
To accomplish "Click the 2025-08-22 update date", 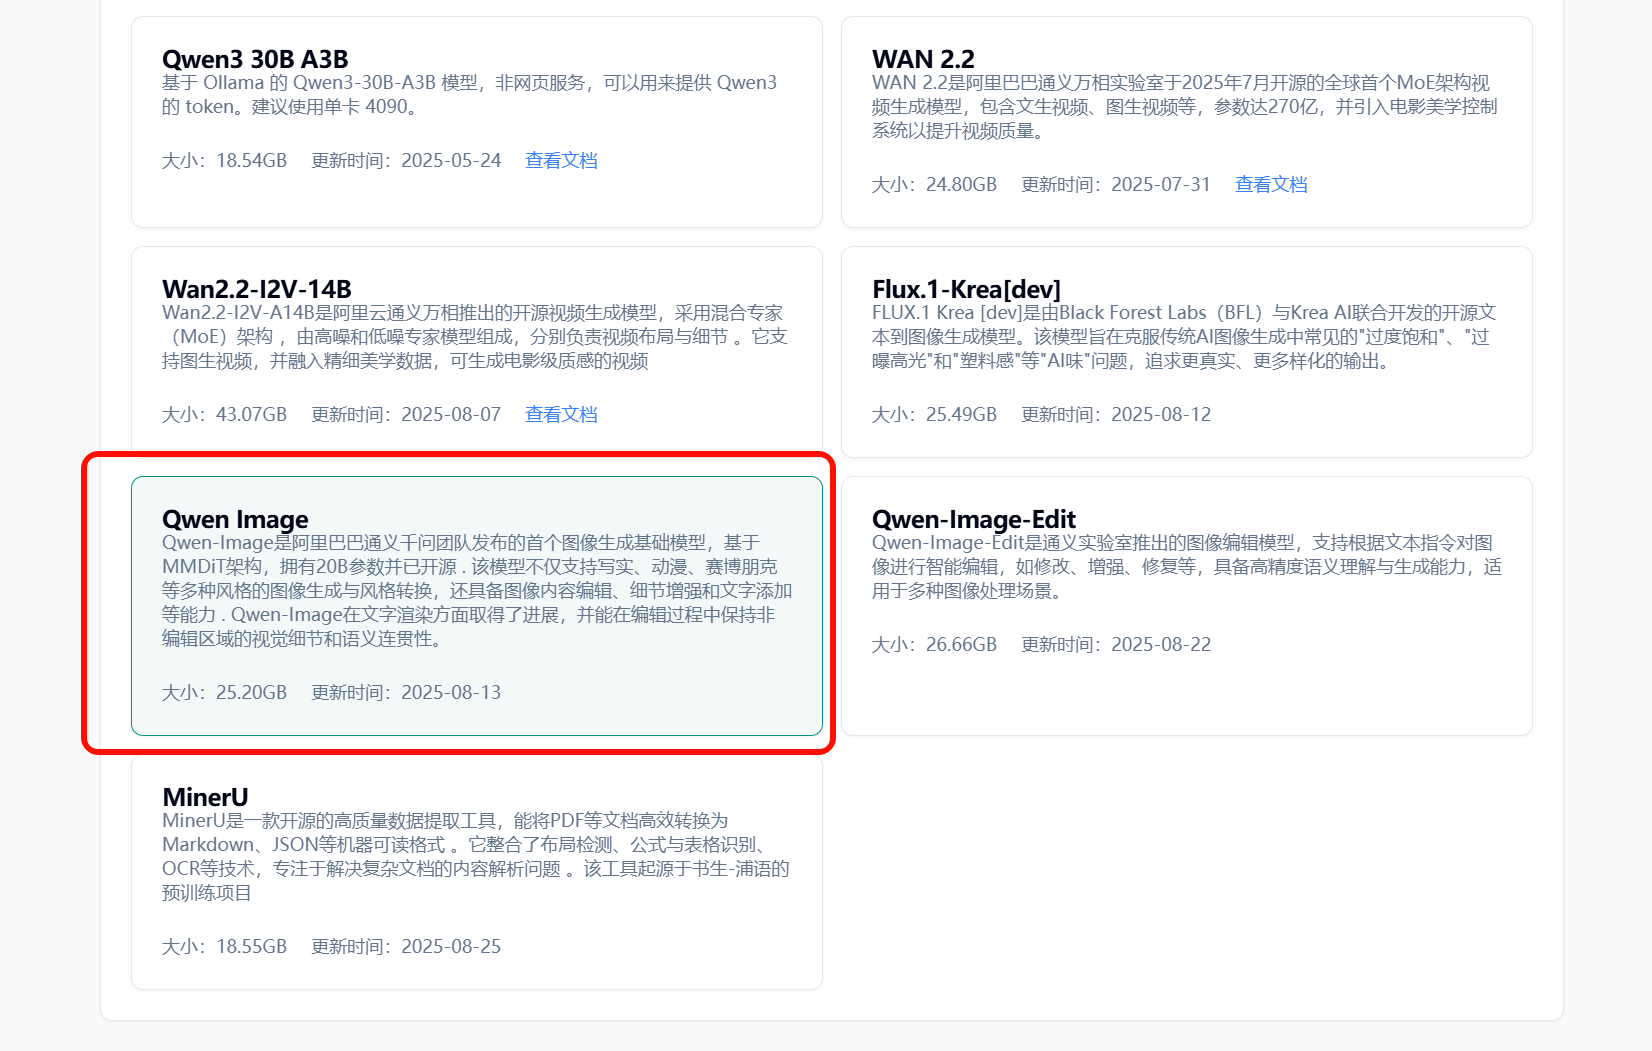I will (x=1160, y=645).
